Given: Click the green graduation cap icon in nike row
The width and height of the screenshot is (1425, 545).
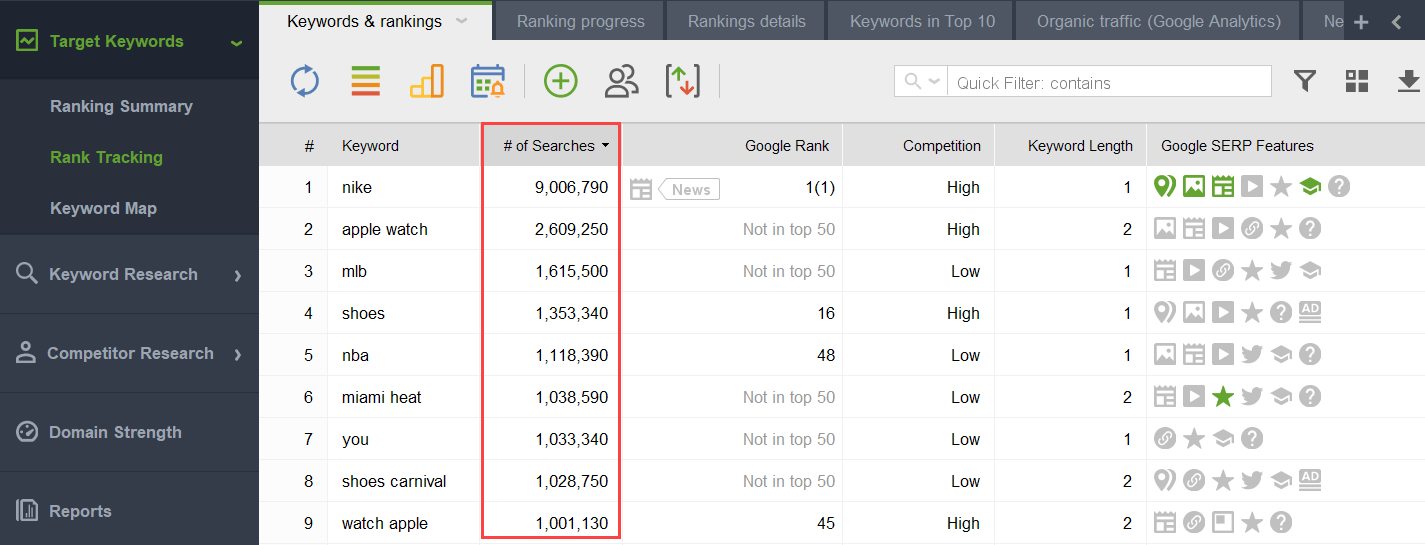Looking at the screenshot, I should point(1310,187).
